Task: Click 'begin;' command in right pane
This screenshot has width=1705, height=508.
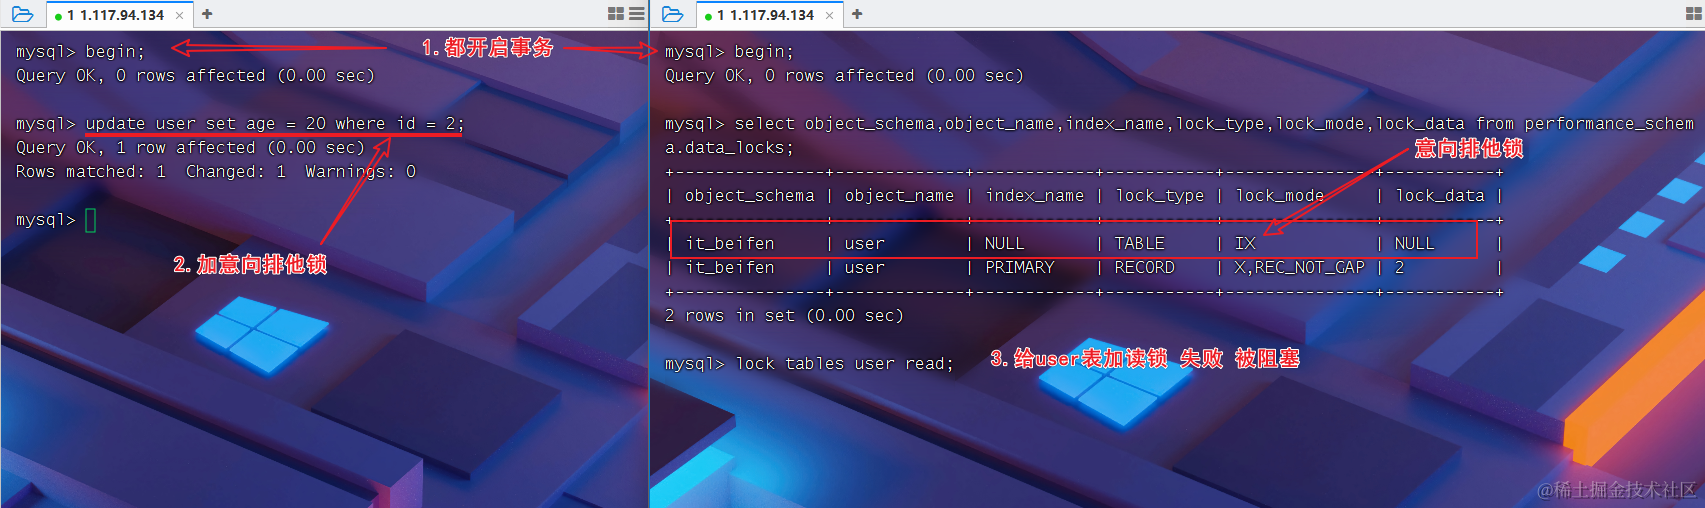Action: pos(764,51)
